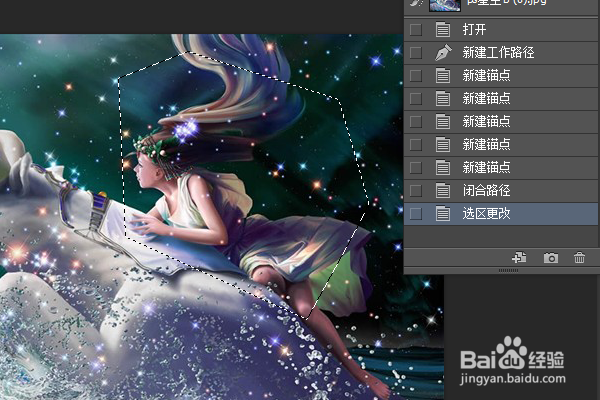
Task: Select the 新建锚点 state directly below 新建工作路径
Action: click(x=501, y=75)
